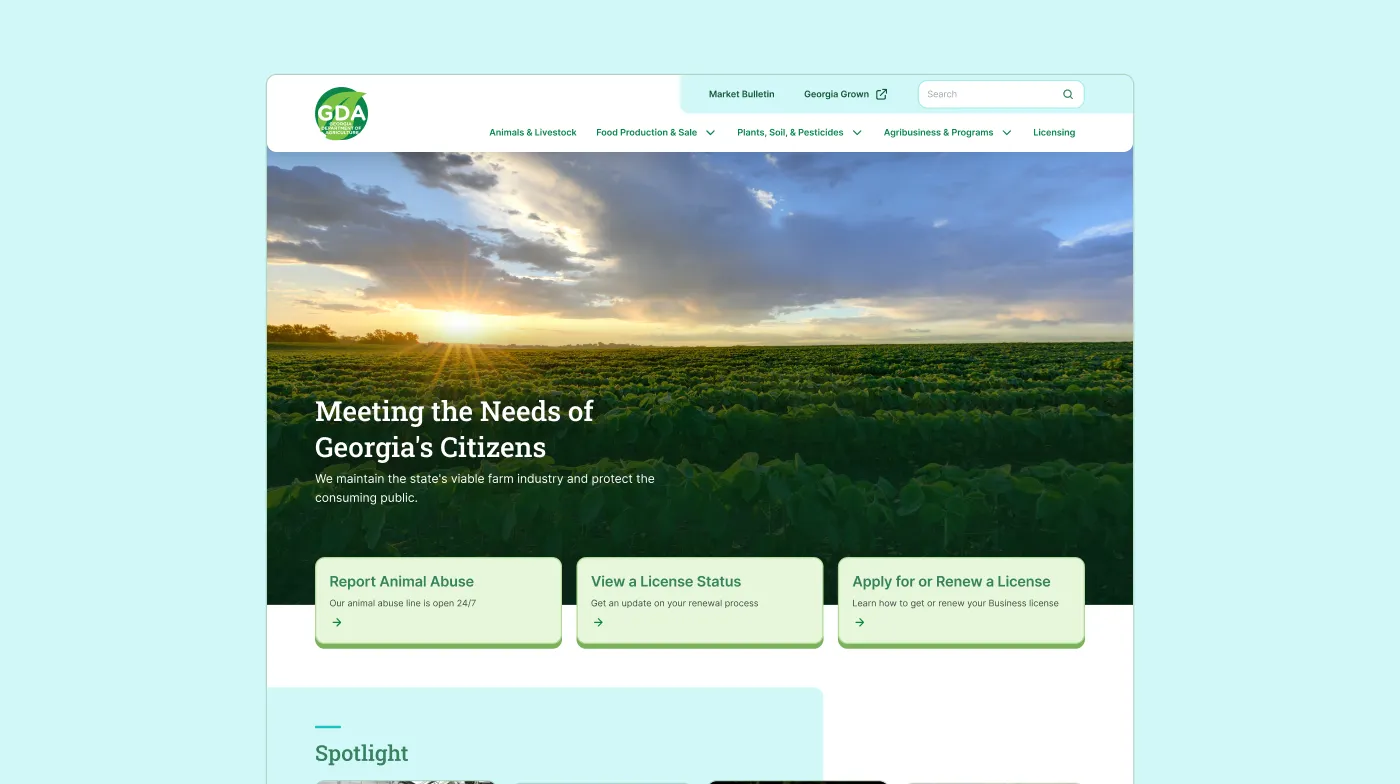Click the search magnifier icon
The image size is (1400, 784).
1067,94
